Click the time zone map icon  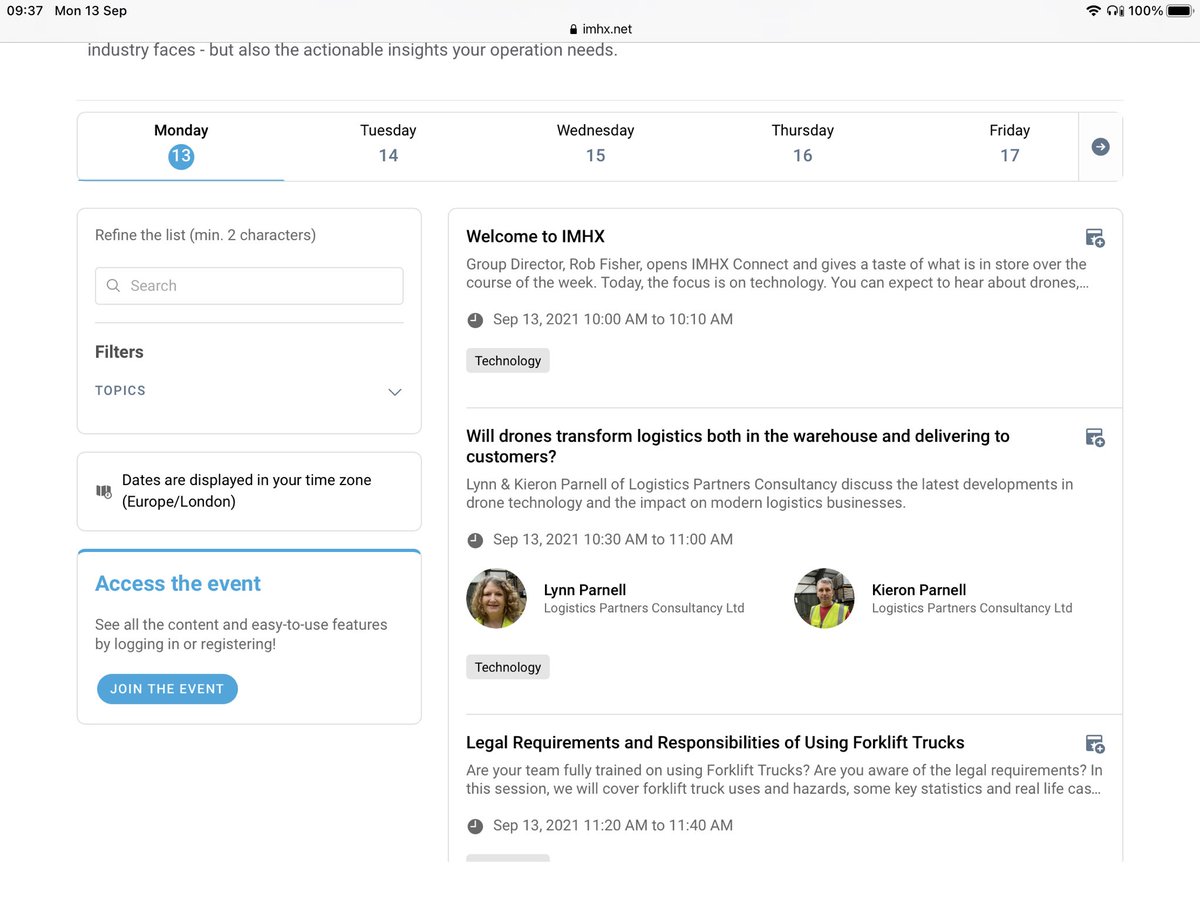(104, 491)
